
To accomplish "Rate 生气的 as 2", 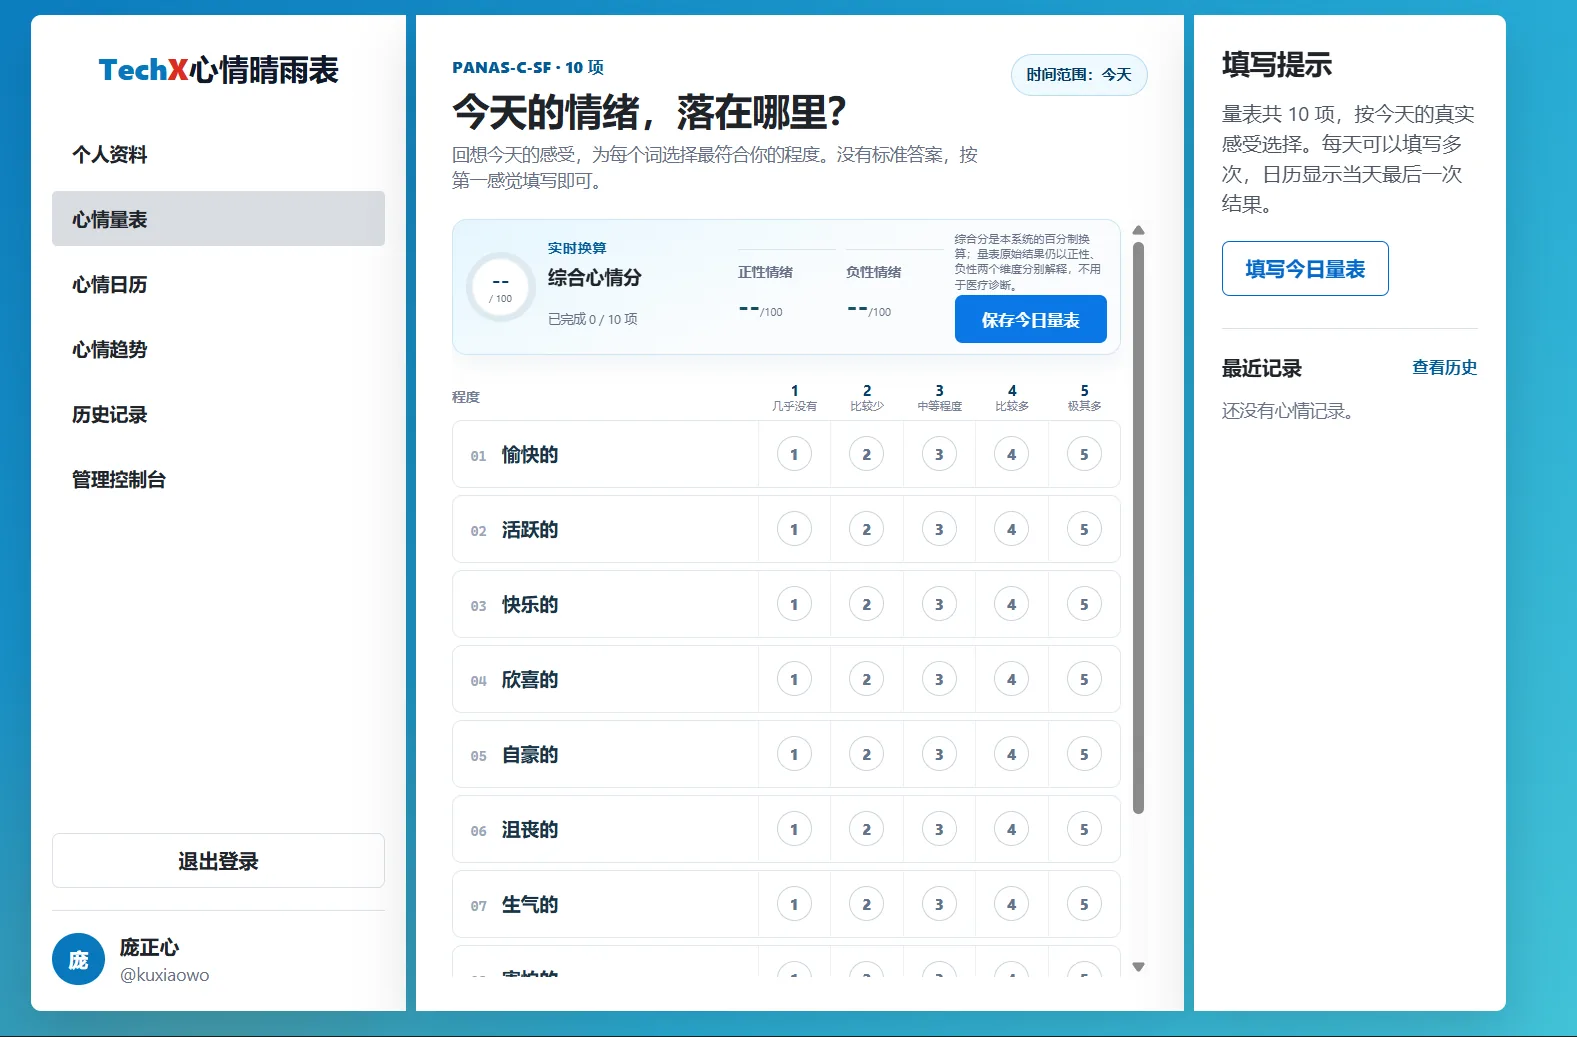I will (x=867, y=904).
